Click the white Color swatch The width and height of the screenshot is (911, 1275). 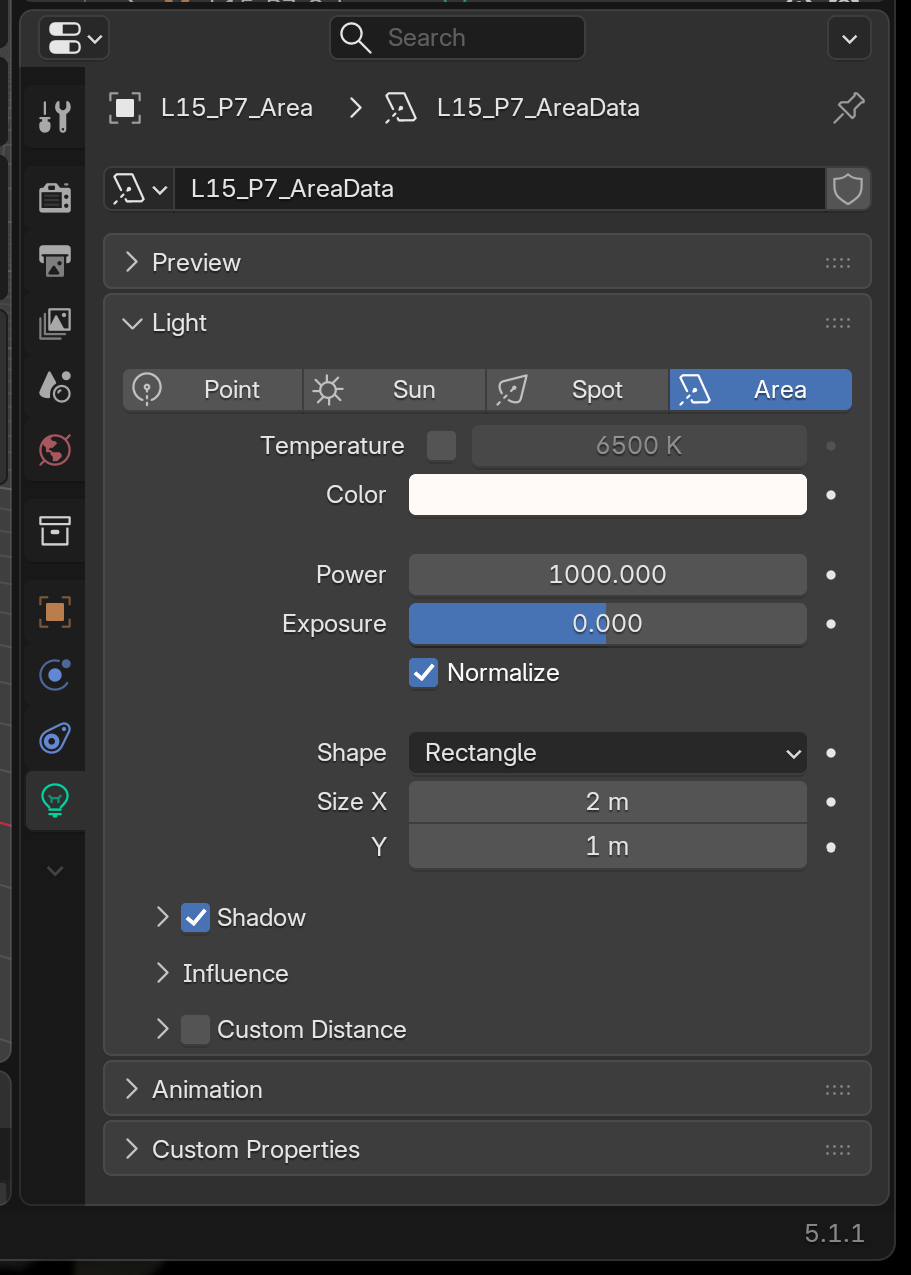click(607, 495)
